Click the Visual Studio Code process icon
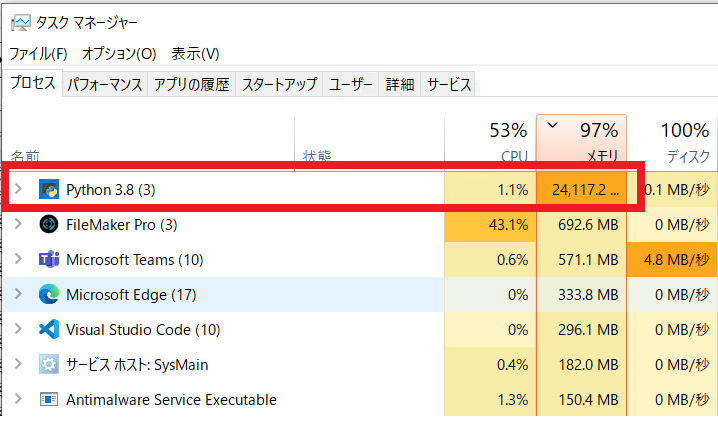The image size is (718, 426). click(x=49, y=329)
